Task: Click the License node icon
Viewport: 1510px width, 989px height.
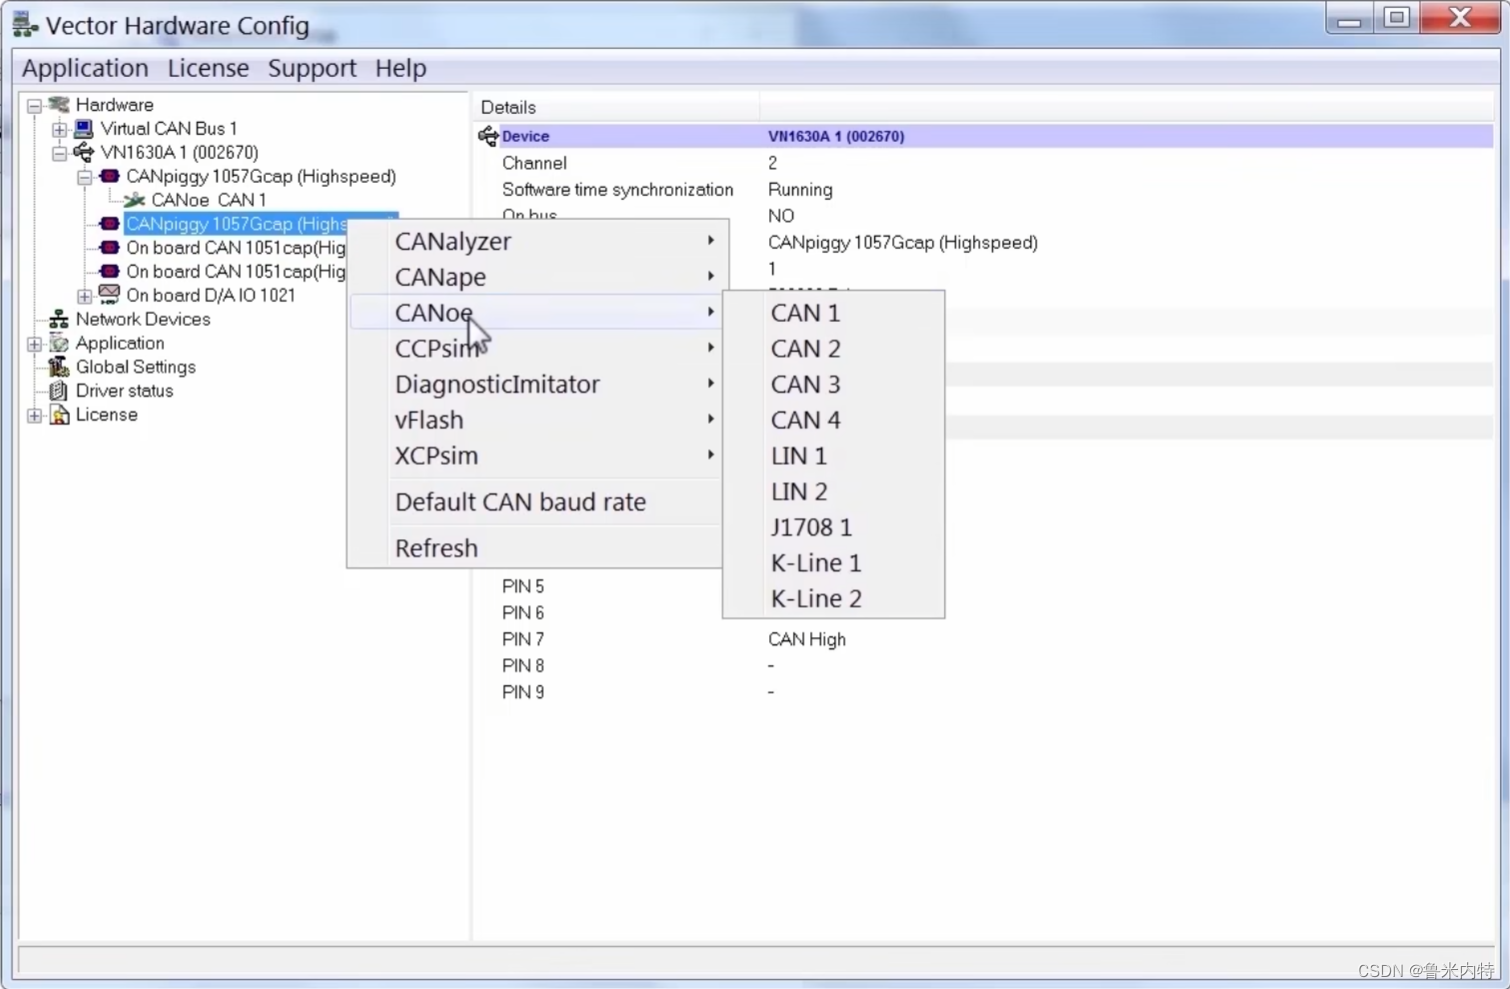Action: pos(59,415)
